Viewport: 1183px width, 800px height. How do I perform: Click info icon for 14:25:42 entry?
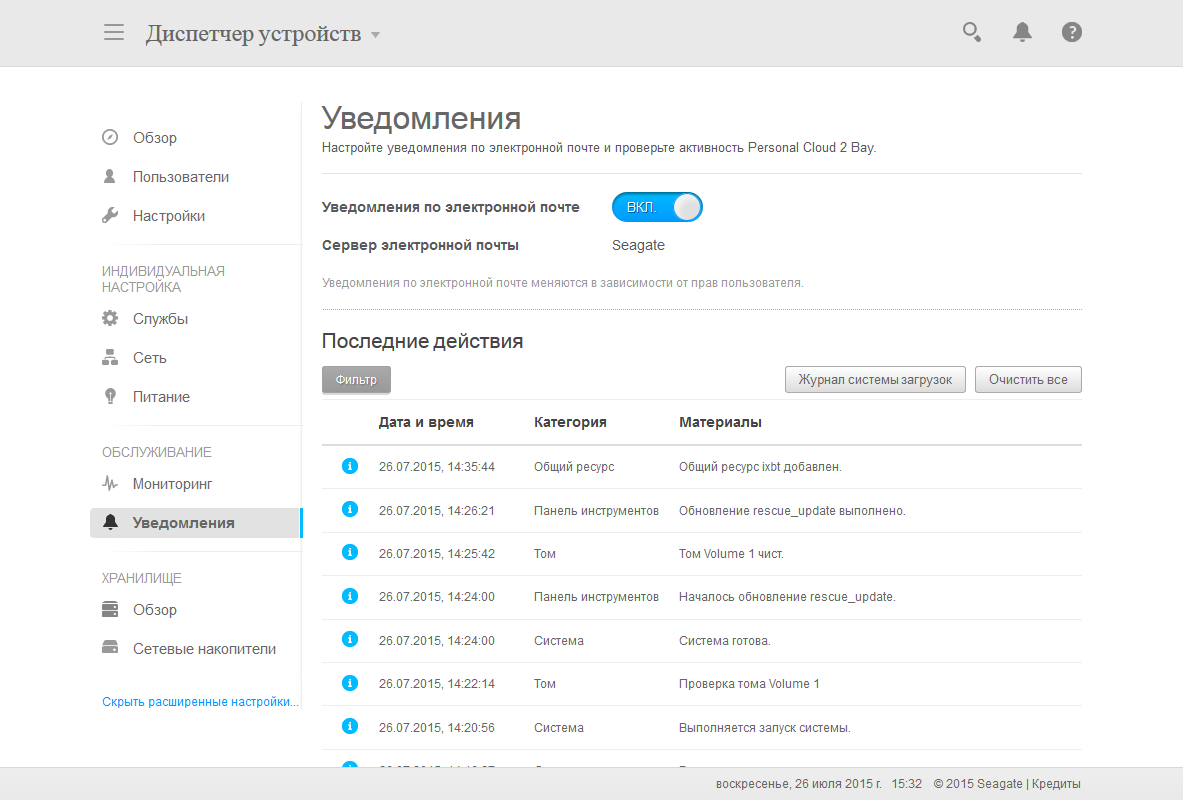350,552
